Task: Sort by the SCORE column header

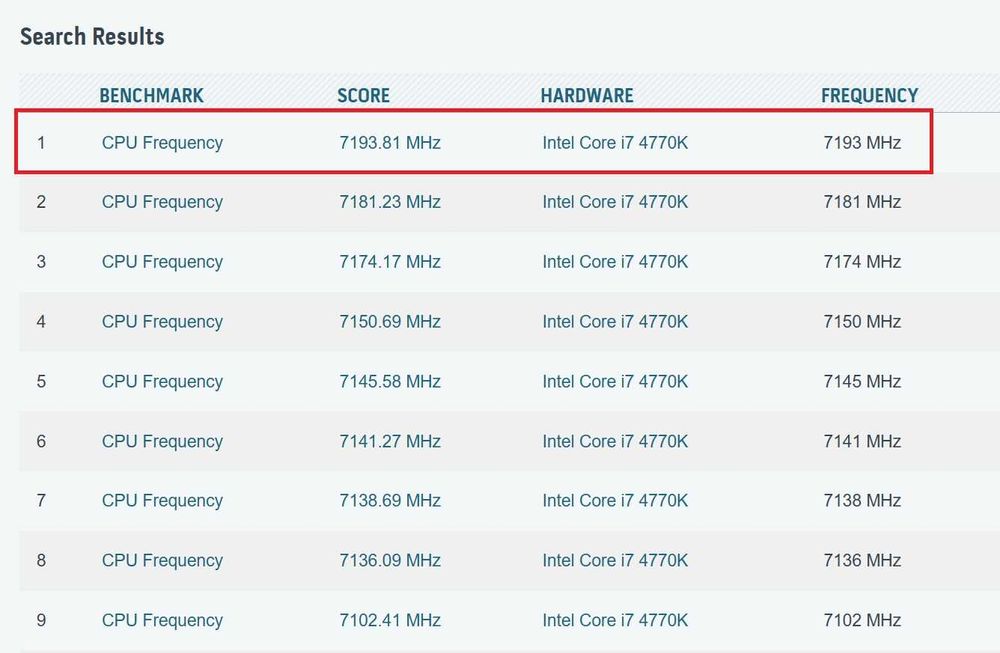Action: click(363, 96)
